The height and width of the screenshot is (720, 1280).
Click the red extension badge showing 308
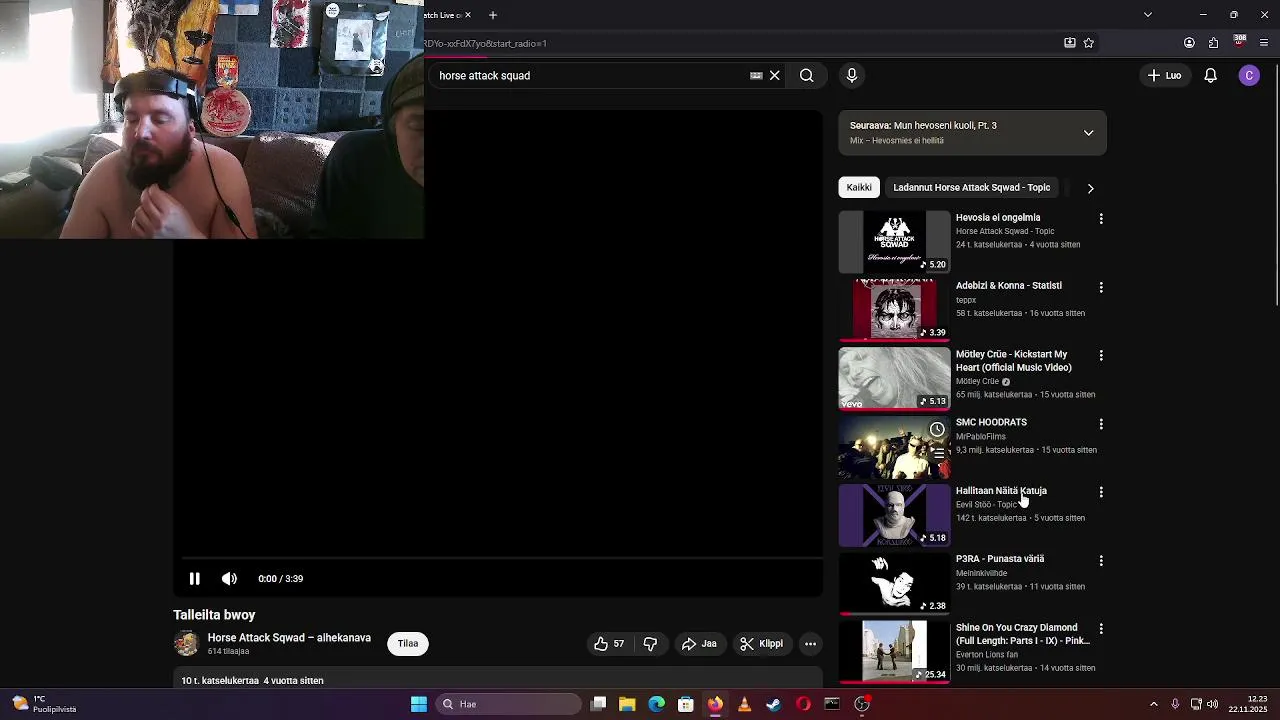click(1240, 42)
